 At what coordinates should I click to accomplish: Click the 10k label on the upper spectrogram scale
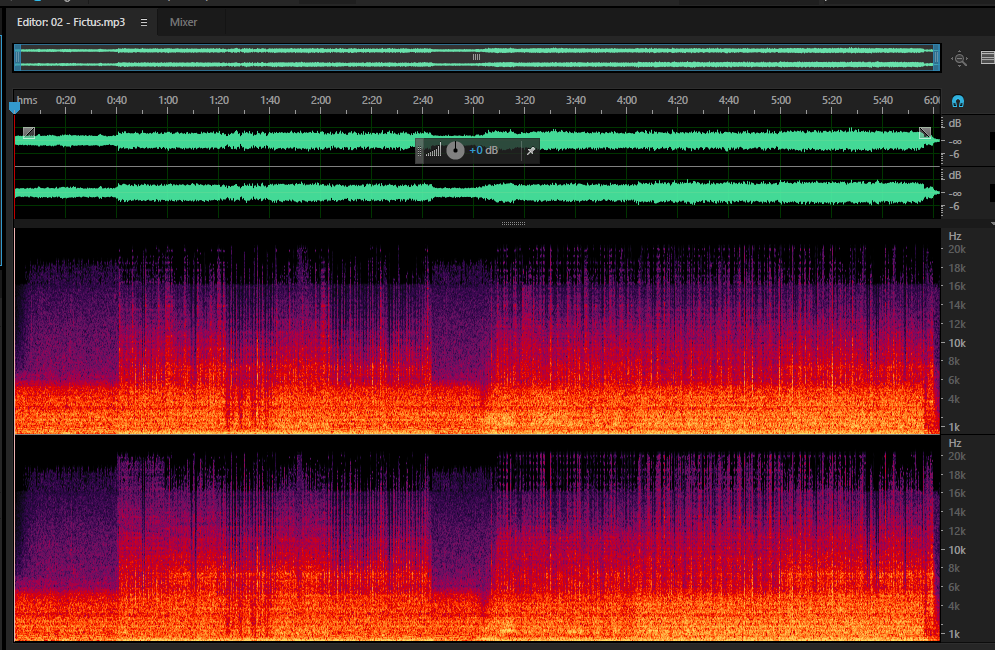(957, 343)
